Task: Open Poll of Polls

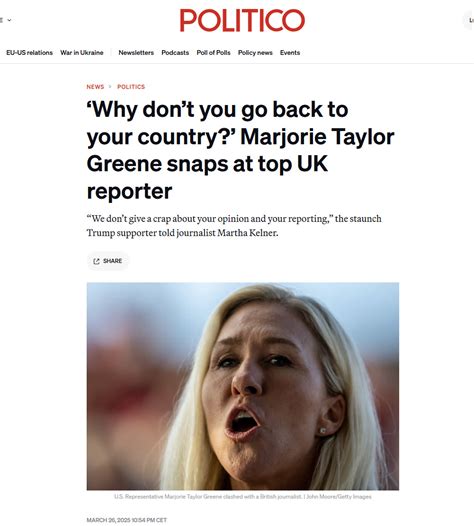Action: pyautogui.click(x=213, y=53)
